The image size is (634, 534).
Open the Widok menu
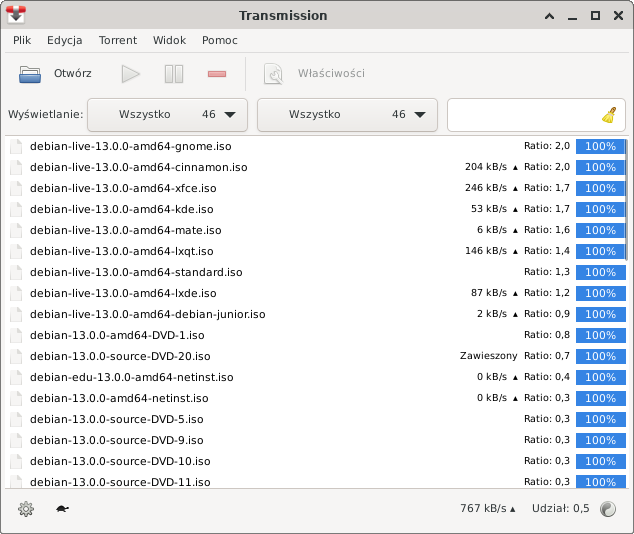point(169,41)
